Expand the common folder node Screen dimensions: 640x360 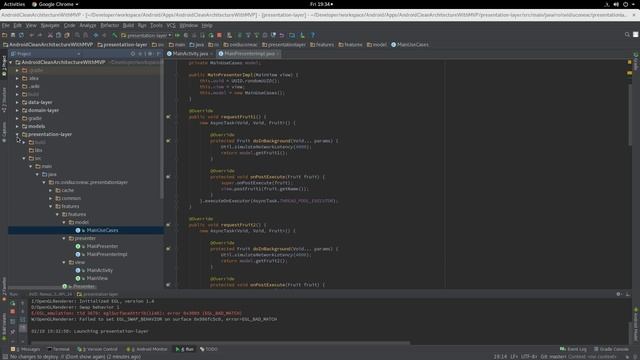(x=51, y=198)
